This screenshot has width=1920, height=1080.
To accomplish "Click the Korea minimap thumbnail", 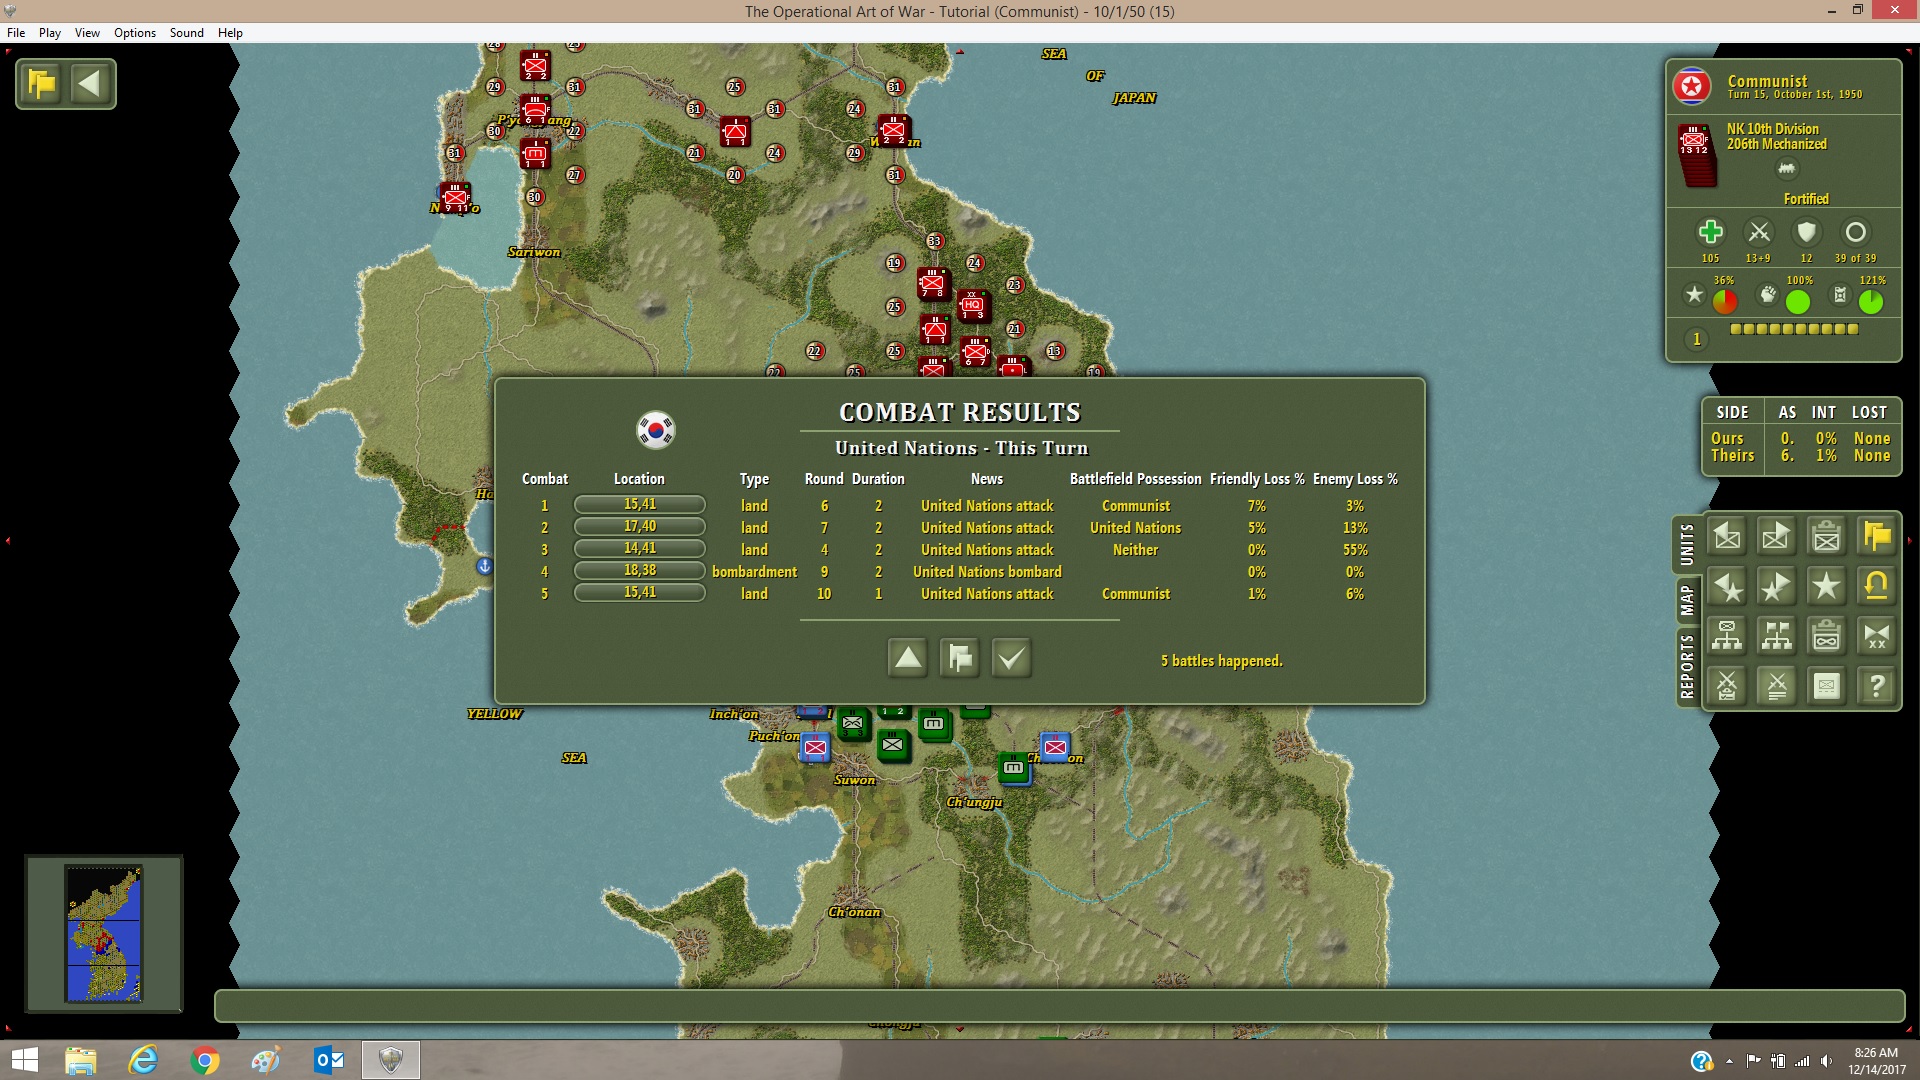I will click(104, 934).
